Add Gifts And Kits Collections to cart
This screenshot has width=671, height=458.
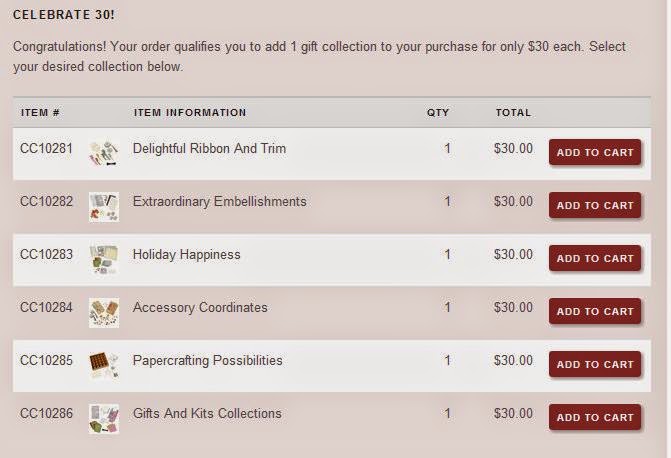(595, 417)
